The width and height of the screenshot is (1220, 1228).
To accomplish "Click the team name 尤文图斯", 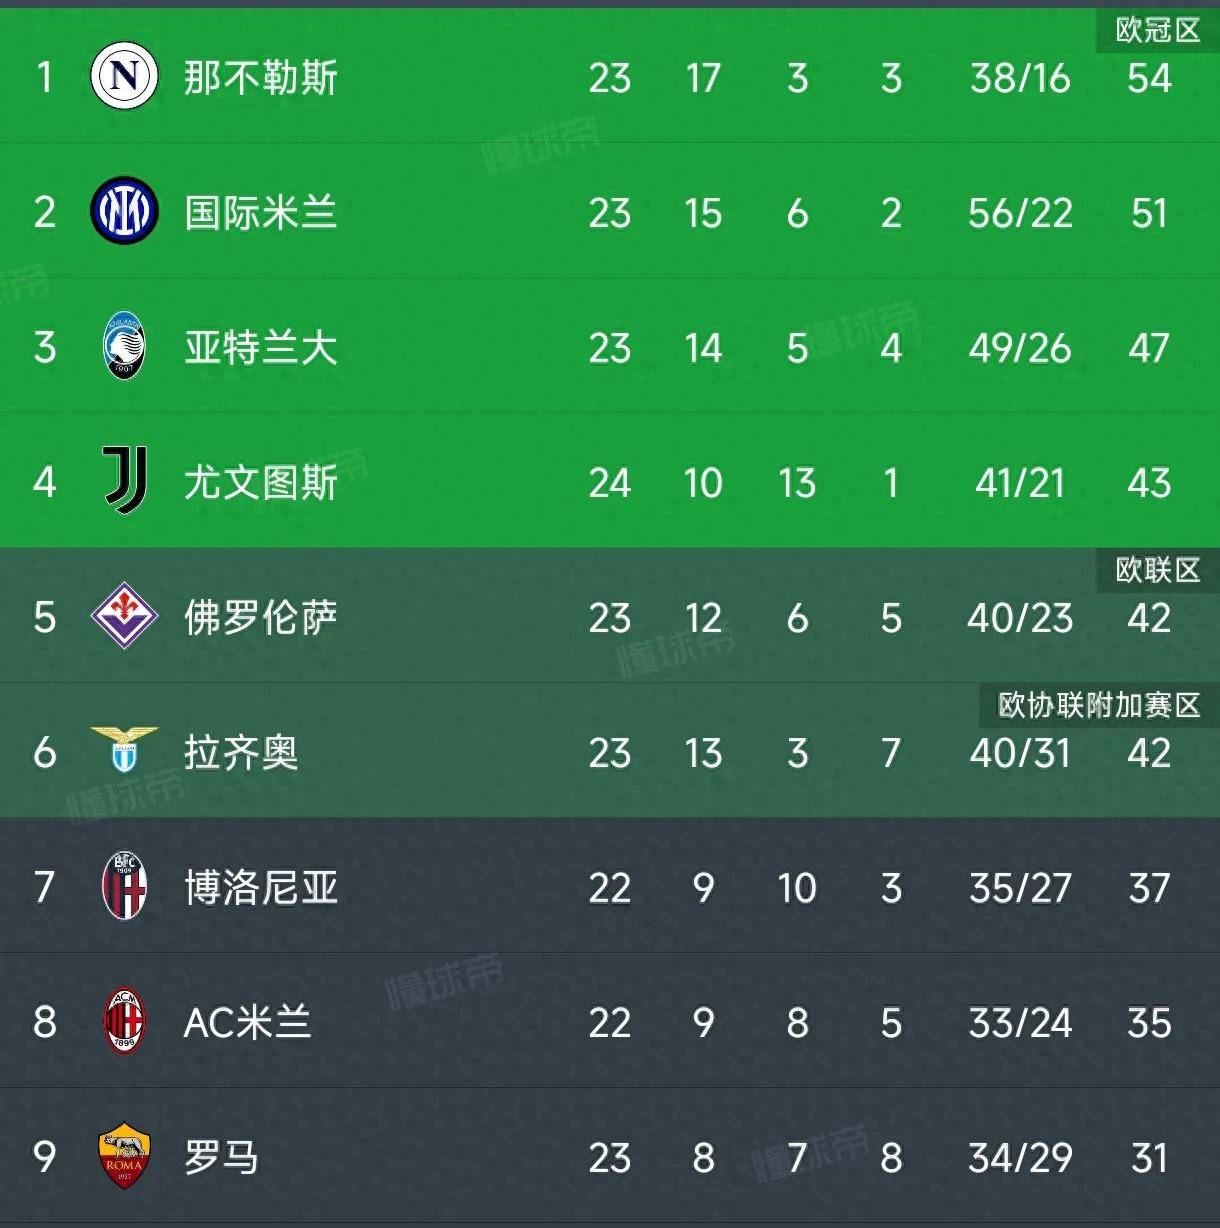I will pos(258,483).
